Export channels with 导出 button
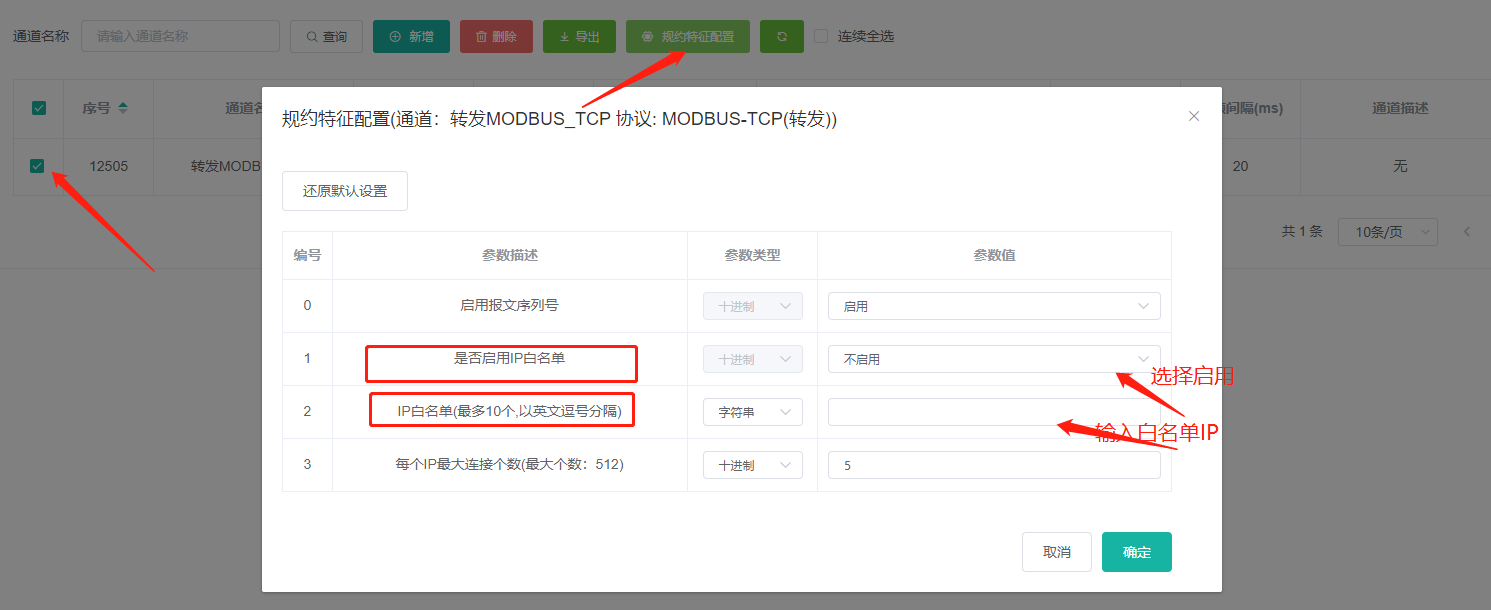This screenshot has height=610, width=1491. (x=579, y=37)
